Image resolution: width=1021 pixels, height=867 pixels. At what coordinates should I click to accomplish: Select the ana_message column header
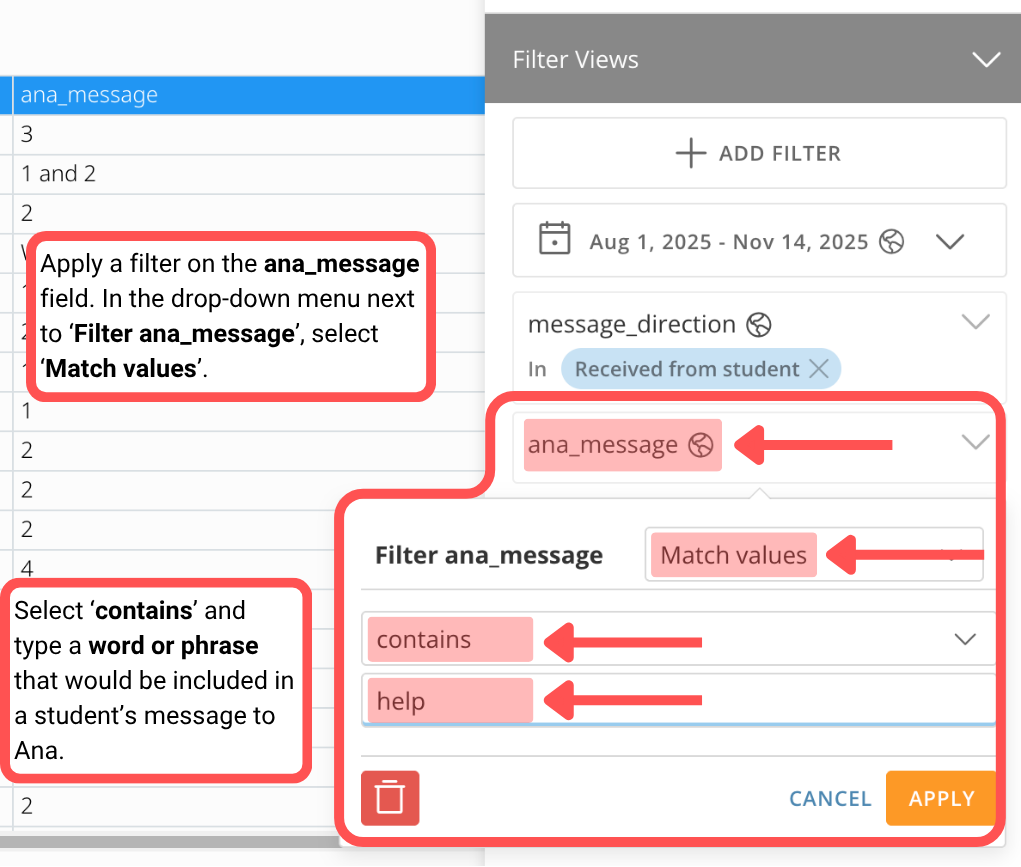[249, 95]
